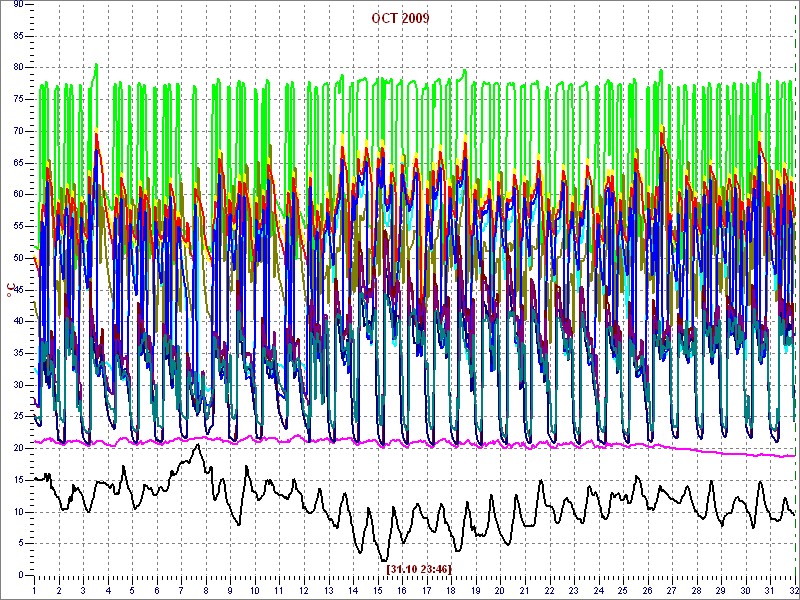Click the "OCT 2009" chart title
Image resolution: width=800 pixels, height=600 pixels.
(400, 18)
